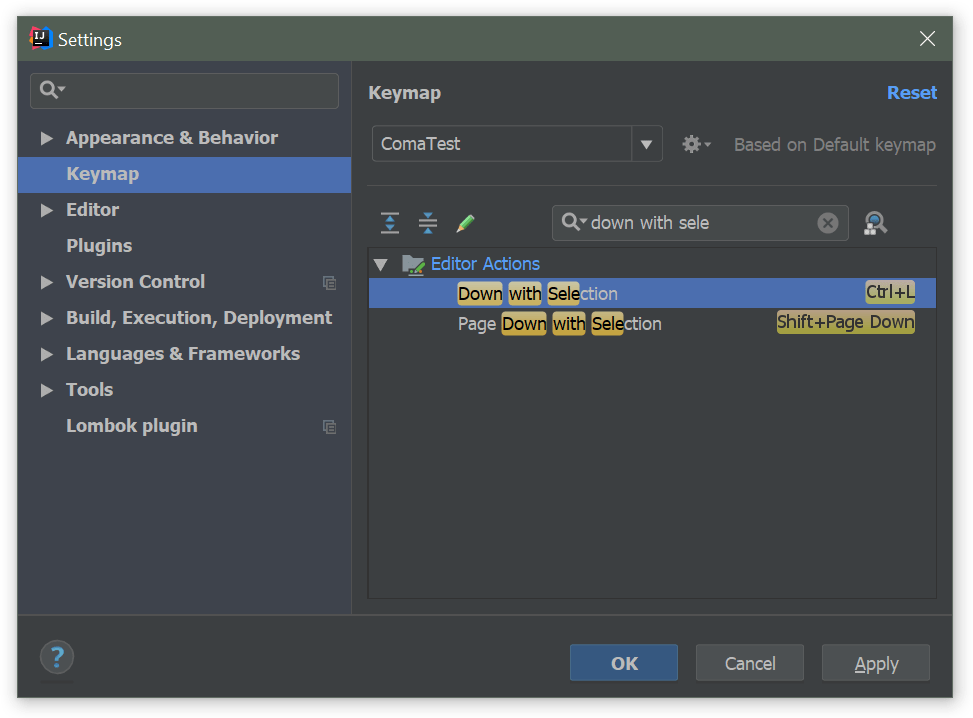Click the project-level icon beside Lombok plugin
Image resolution: width=973 pixels, height=718 pixels.
point(330,427)
